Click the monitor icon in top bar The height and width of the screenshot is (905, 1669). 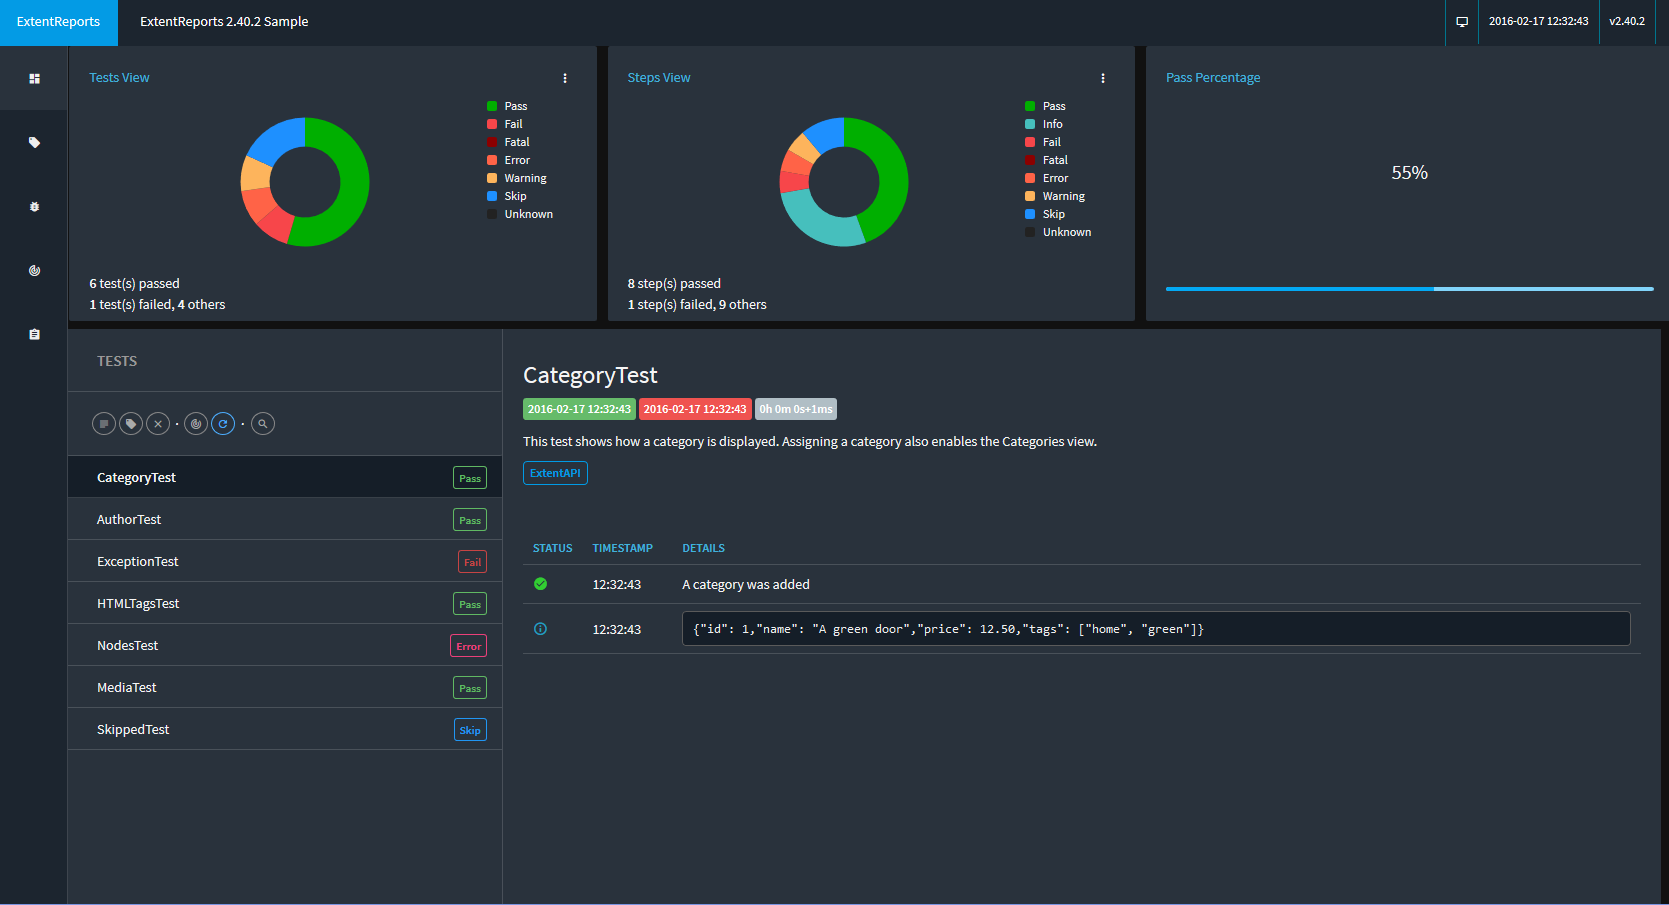[1462, 22]
